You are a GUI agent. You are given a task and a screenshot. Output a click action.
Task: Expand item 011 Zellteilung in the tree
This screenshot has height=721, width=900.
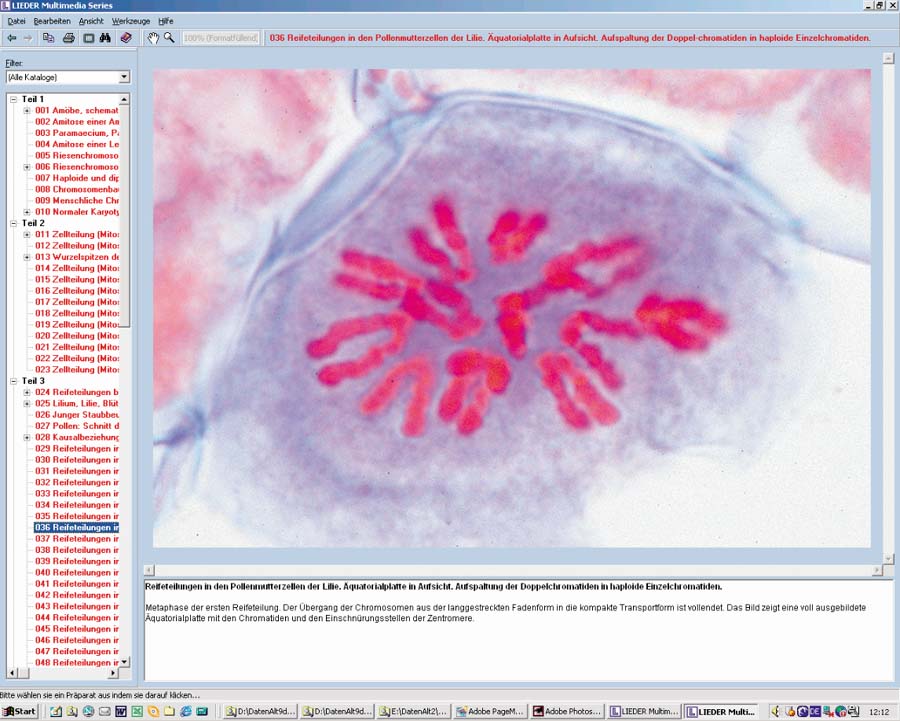click(27, 234)
